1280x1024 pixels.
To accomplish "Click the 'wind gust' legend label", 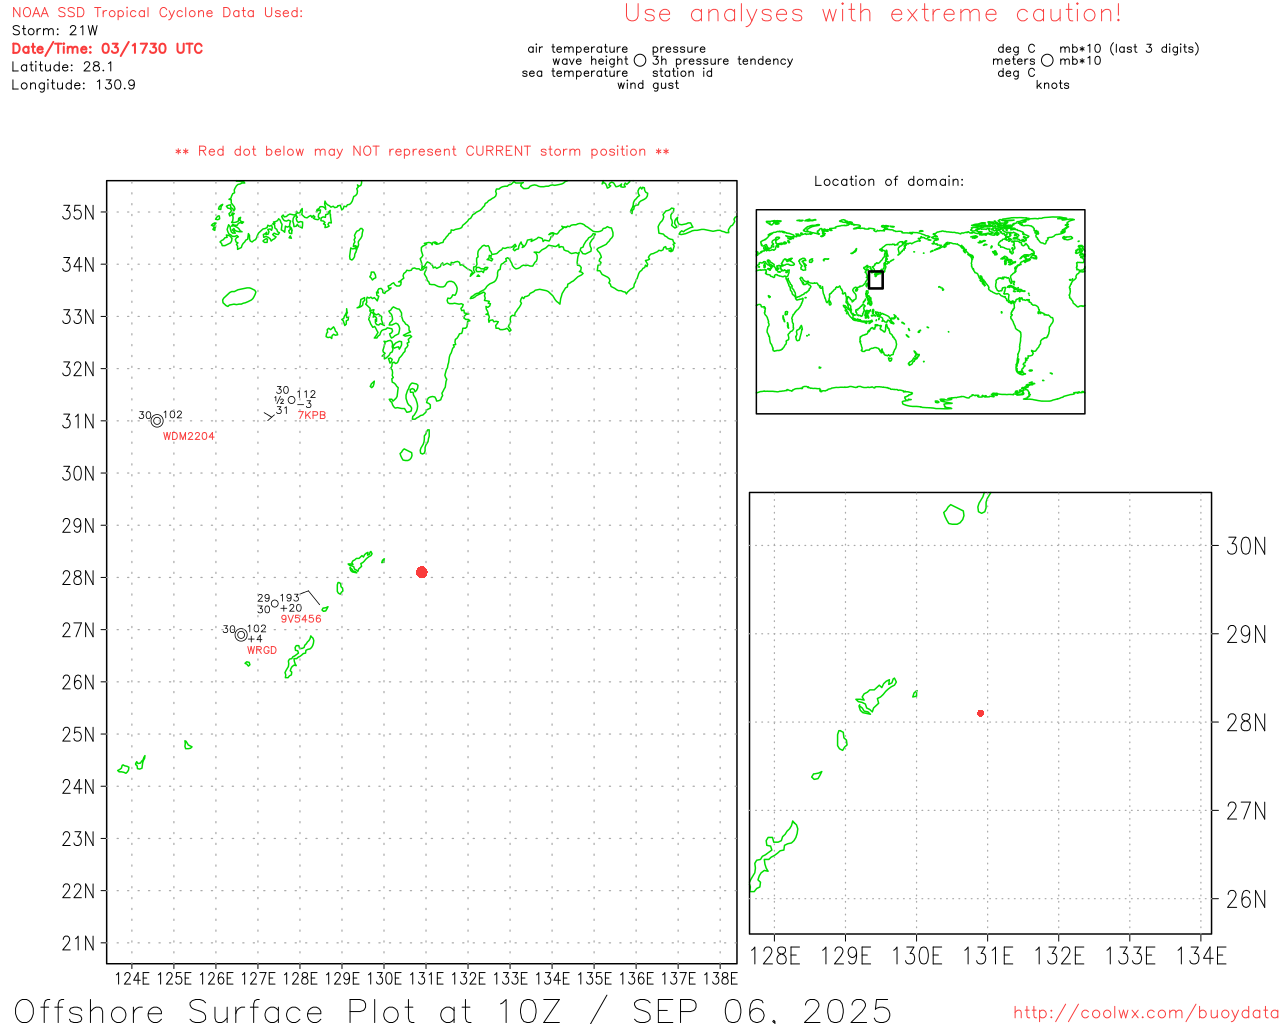I will 648,85.
